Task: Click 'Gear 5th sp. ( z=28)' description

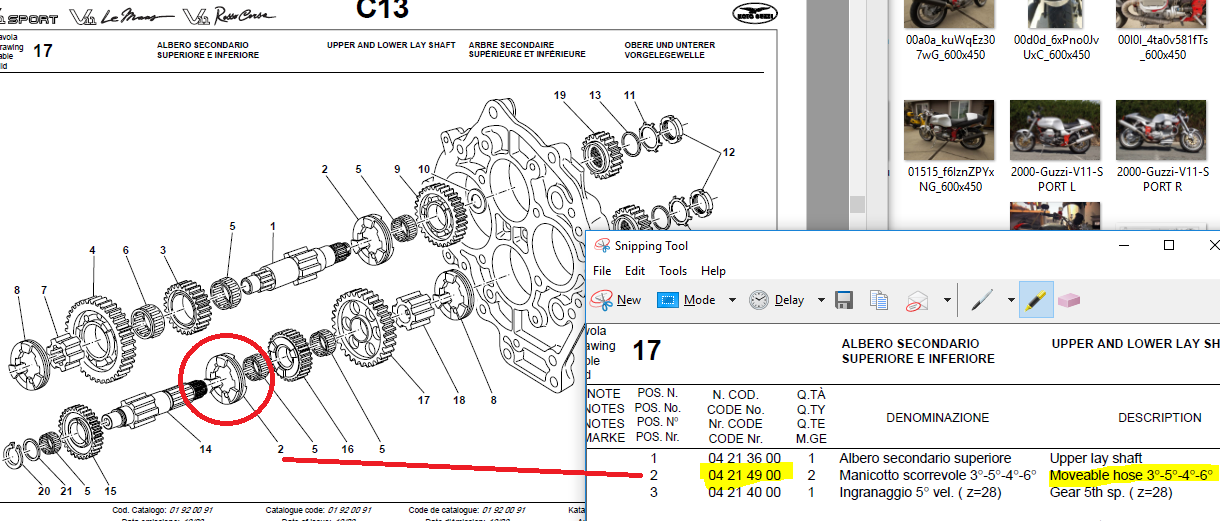Action: tap(1111, 492)
